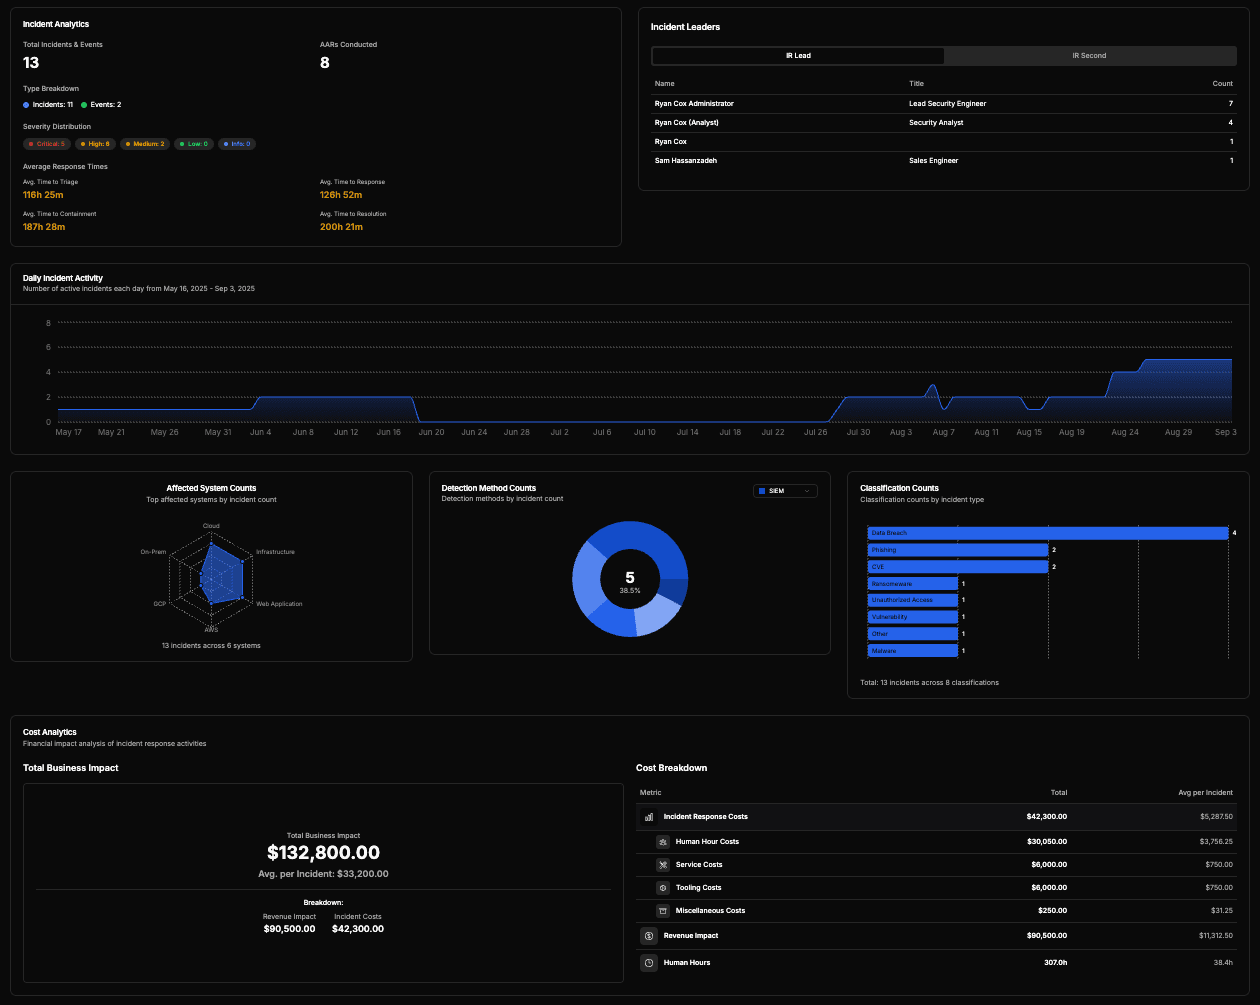Select the IR Lead tab
The image size is (1260, 1005).
(797, 55)
